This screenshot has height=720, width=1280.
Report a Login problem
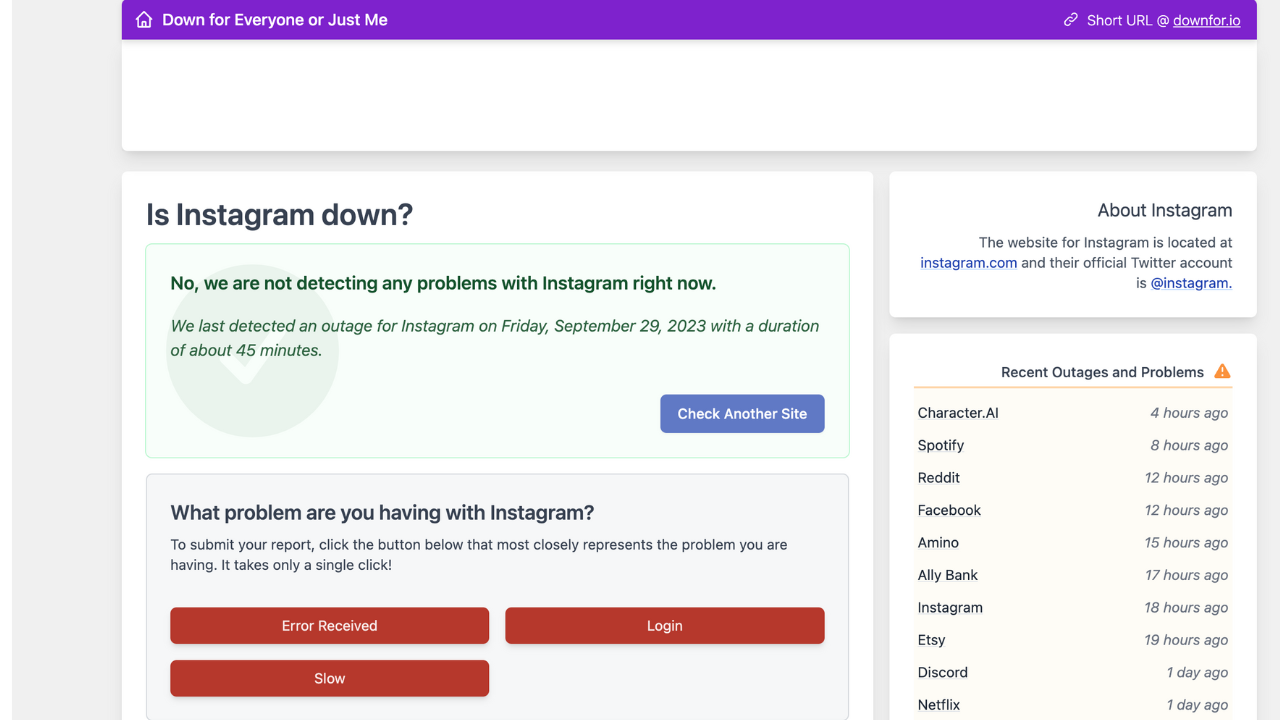[664, 626]
